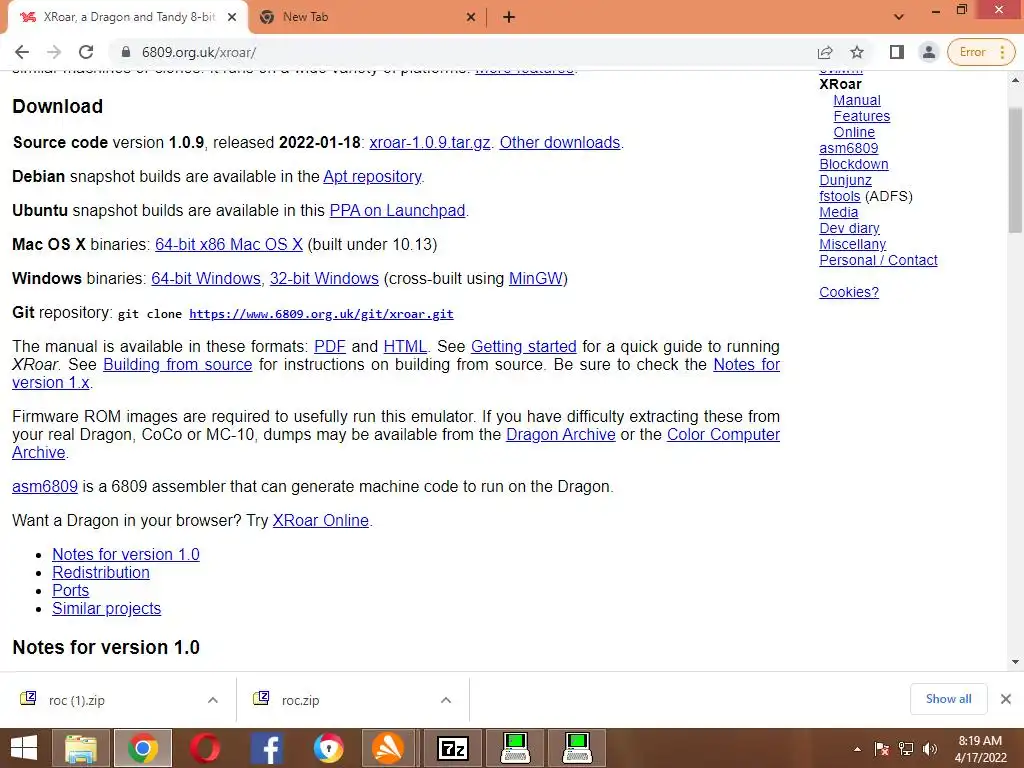Try XRoar Online link

[321, 520]
